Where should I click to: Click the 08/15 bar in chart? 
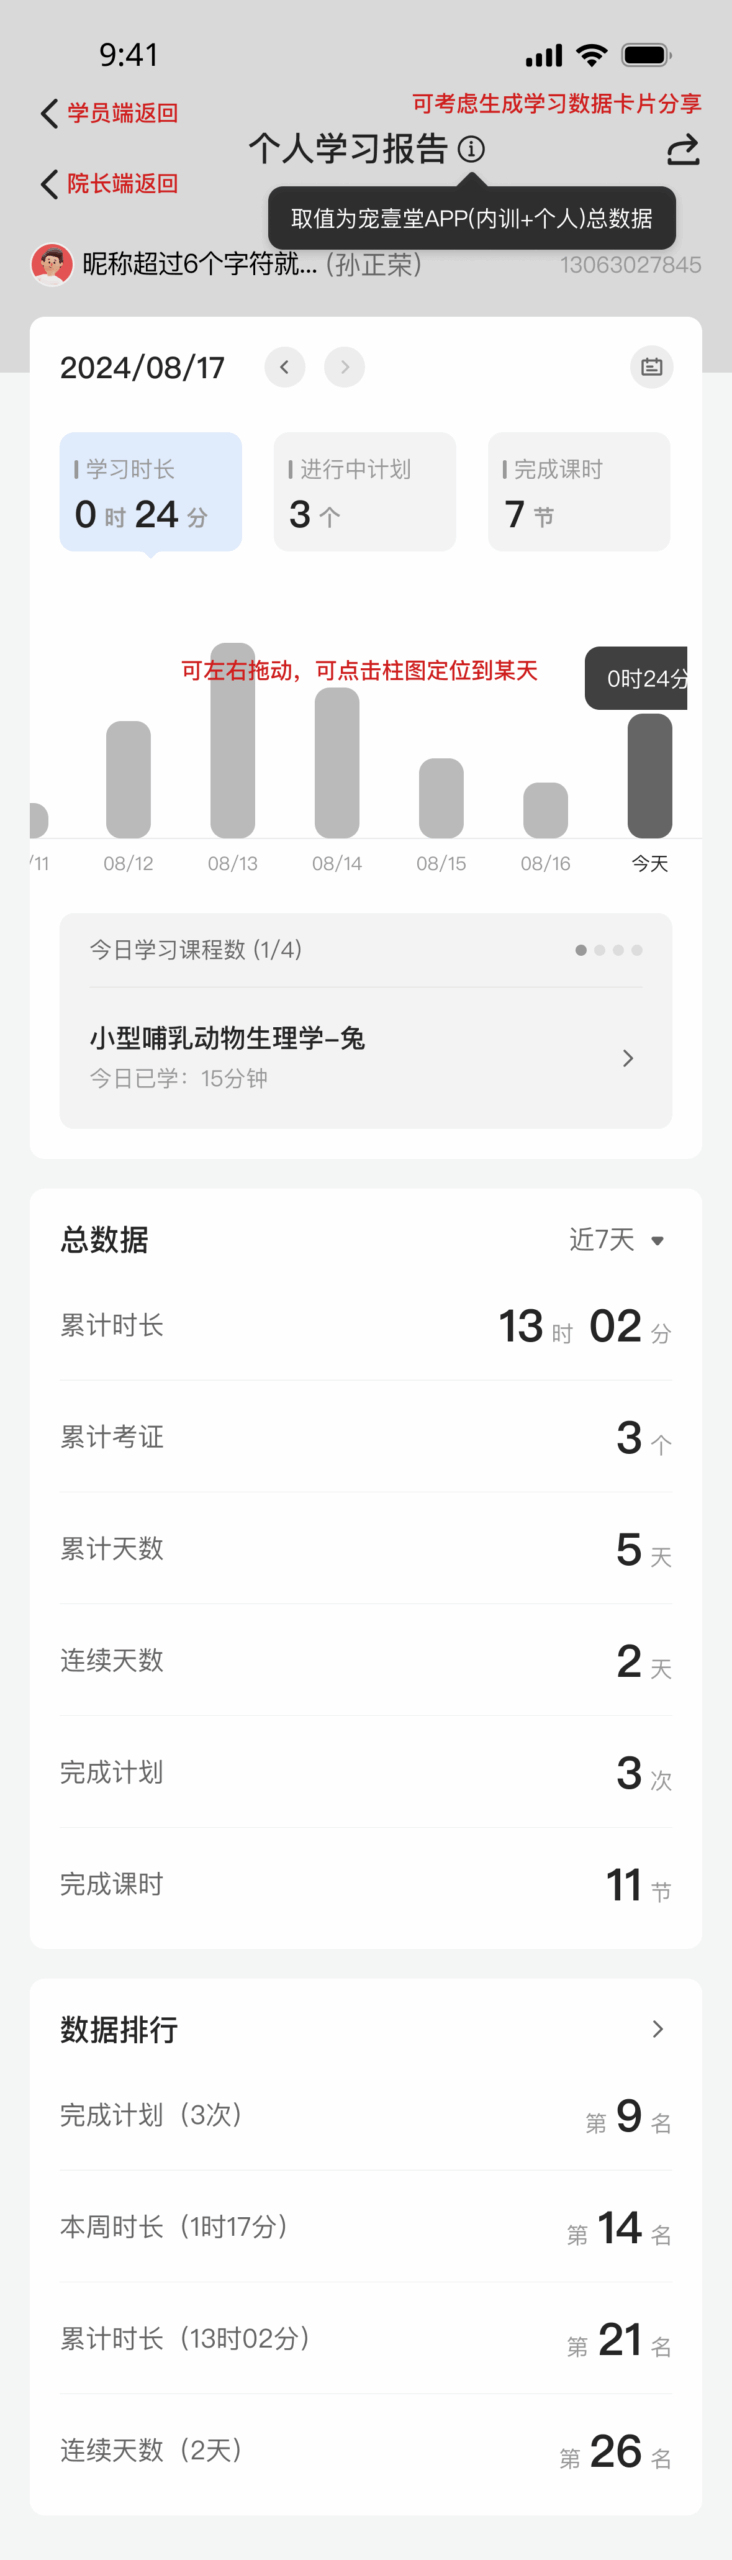(x=441, y=798)
